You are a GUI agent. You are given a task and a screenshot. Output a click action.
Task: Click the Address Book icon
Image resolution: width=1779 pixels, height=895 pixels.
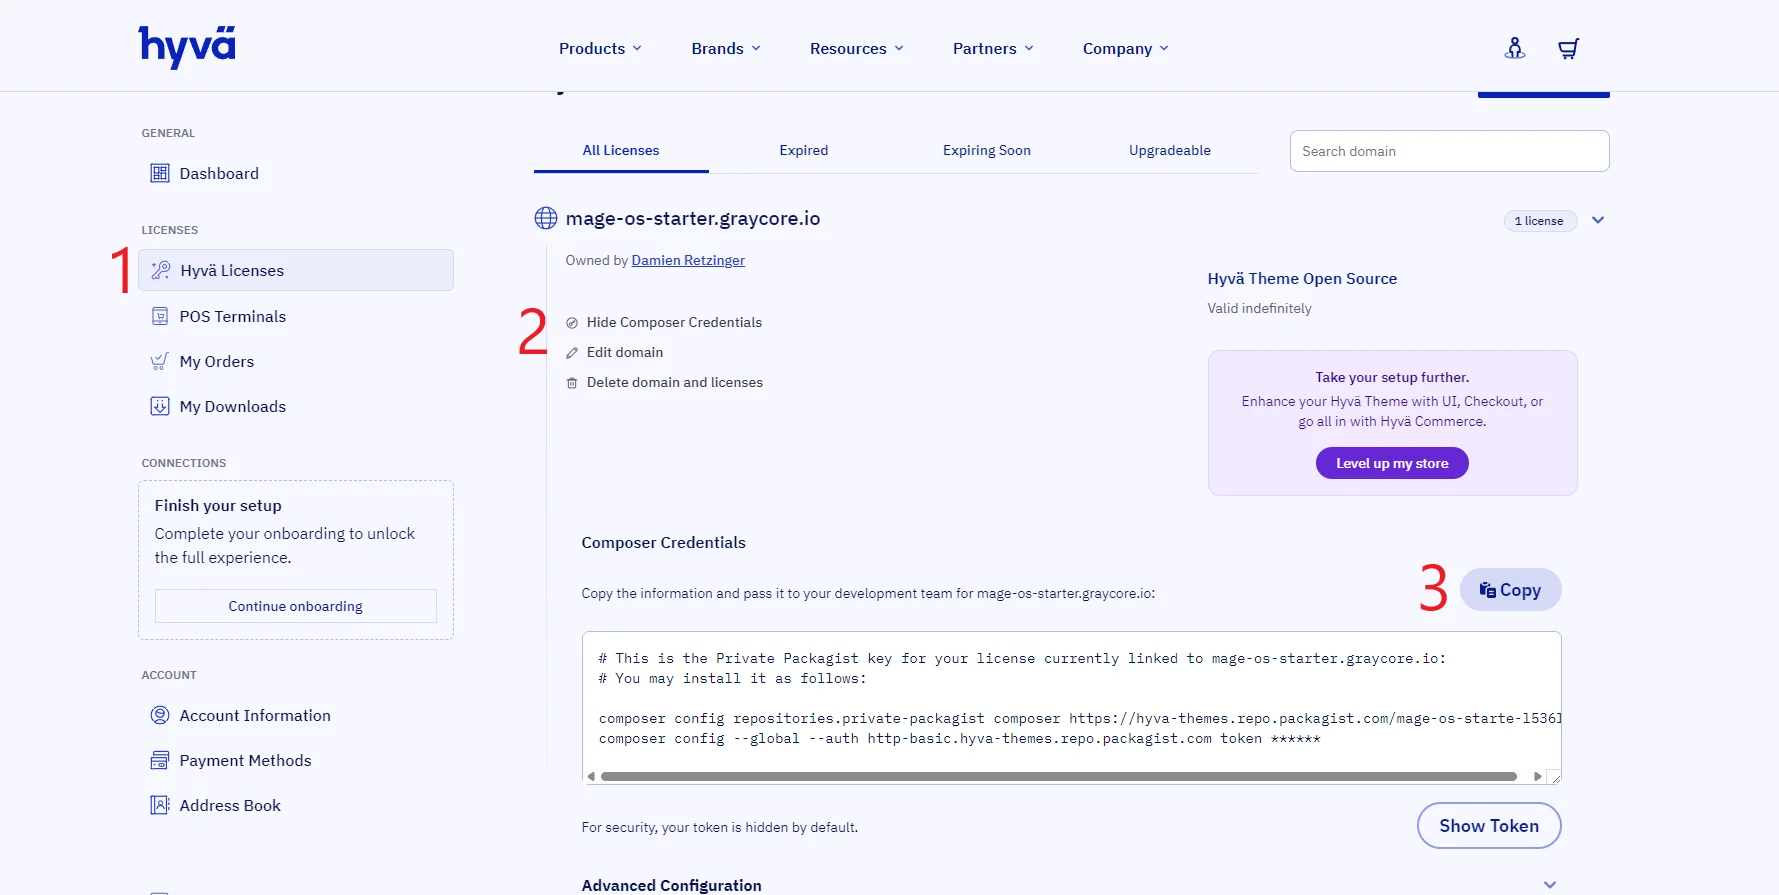[160, 805]
